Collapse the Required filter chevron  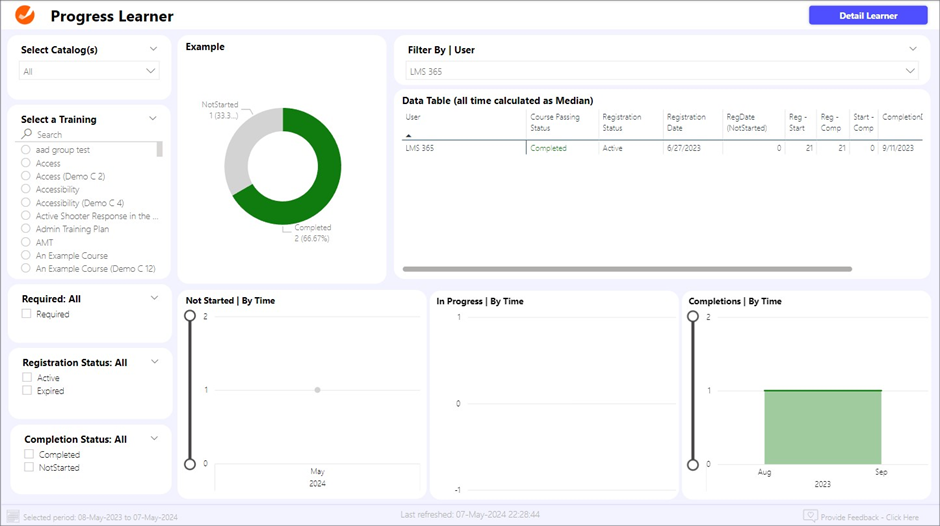pos(153,297)
